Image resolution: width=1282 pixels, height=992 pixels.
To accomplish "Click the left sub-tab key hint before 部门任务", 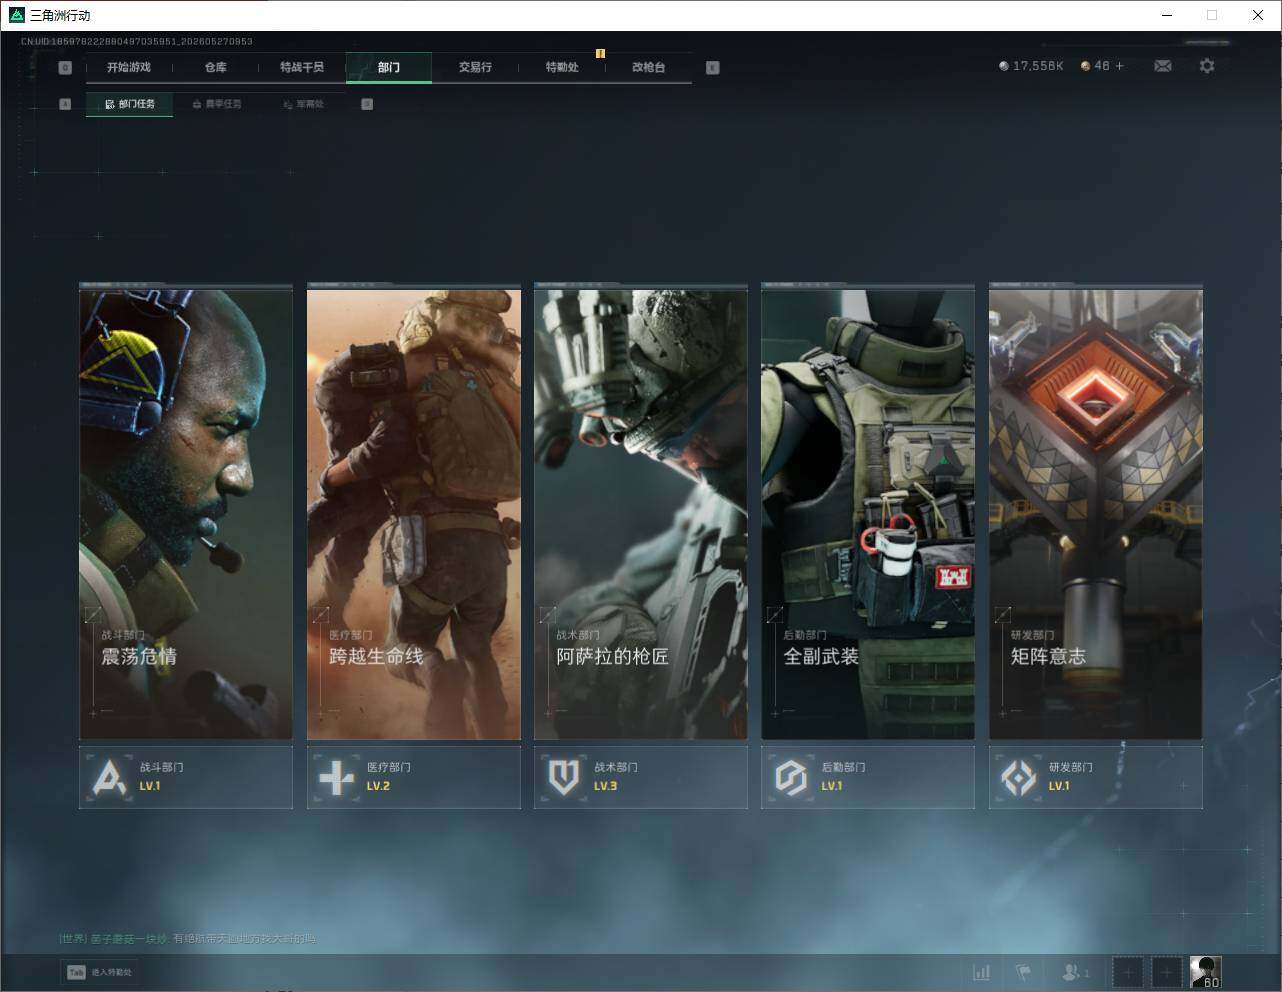I will coord(65,104).
